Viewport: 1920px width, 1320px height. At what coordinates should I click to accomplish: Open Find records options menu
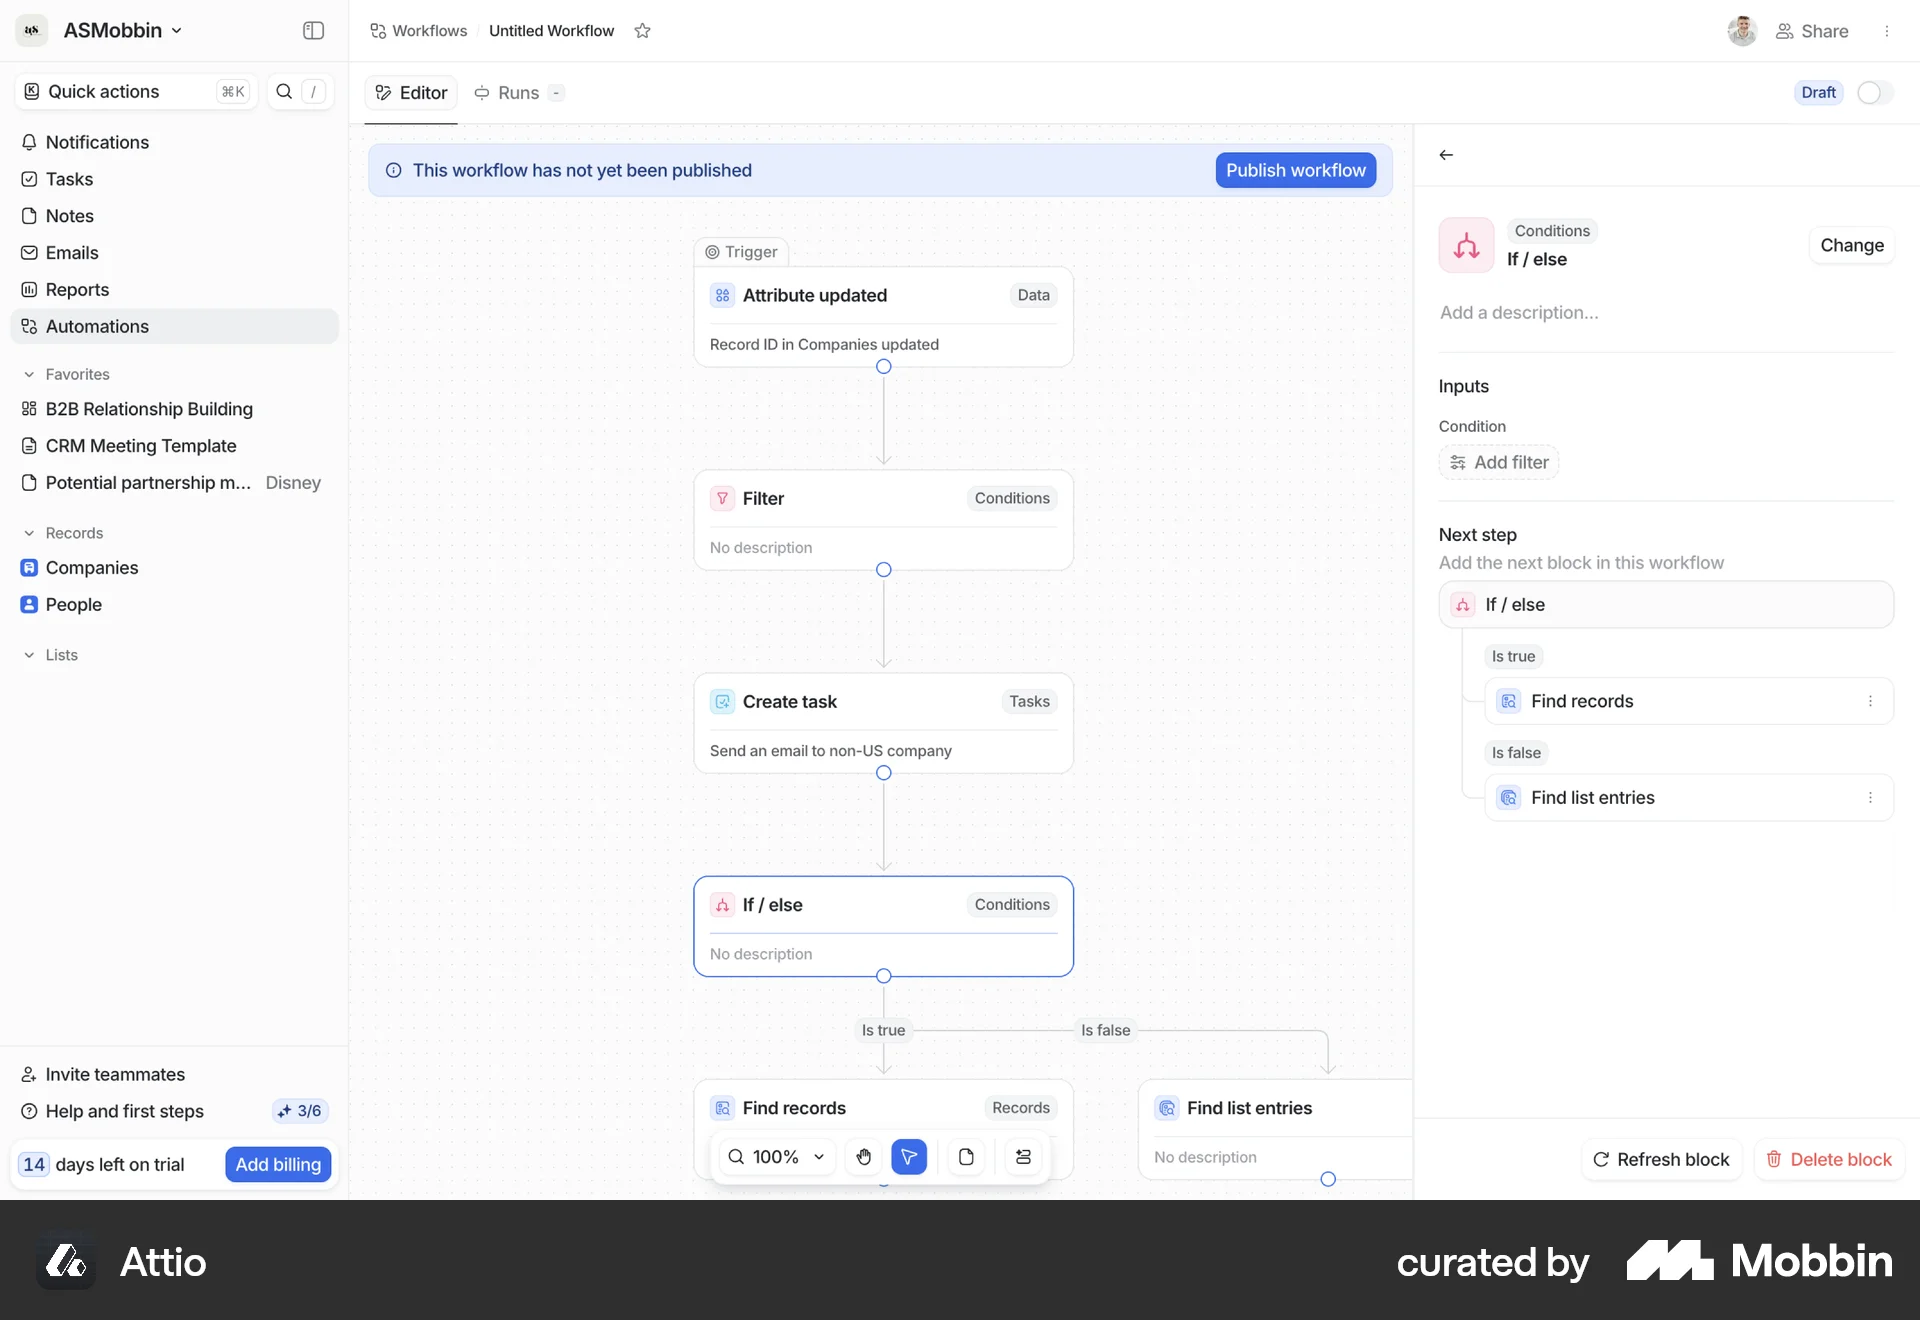point(1872,701)
